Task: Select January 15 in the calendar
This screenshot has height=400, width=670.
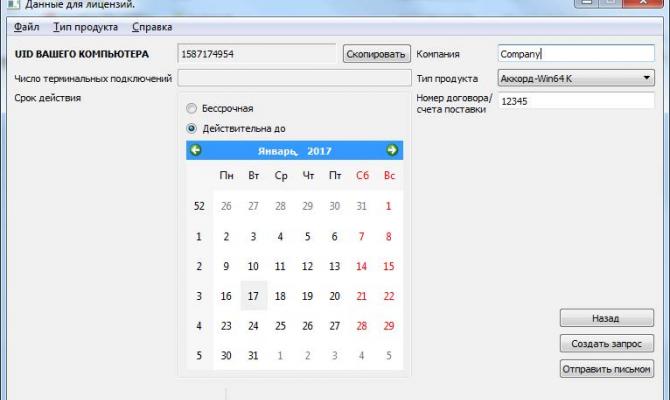Action: (388, 266)
